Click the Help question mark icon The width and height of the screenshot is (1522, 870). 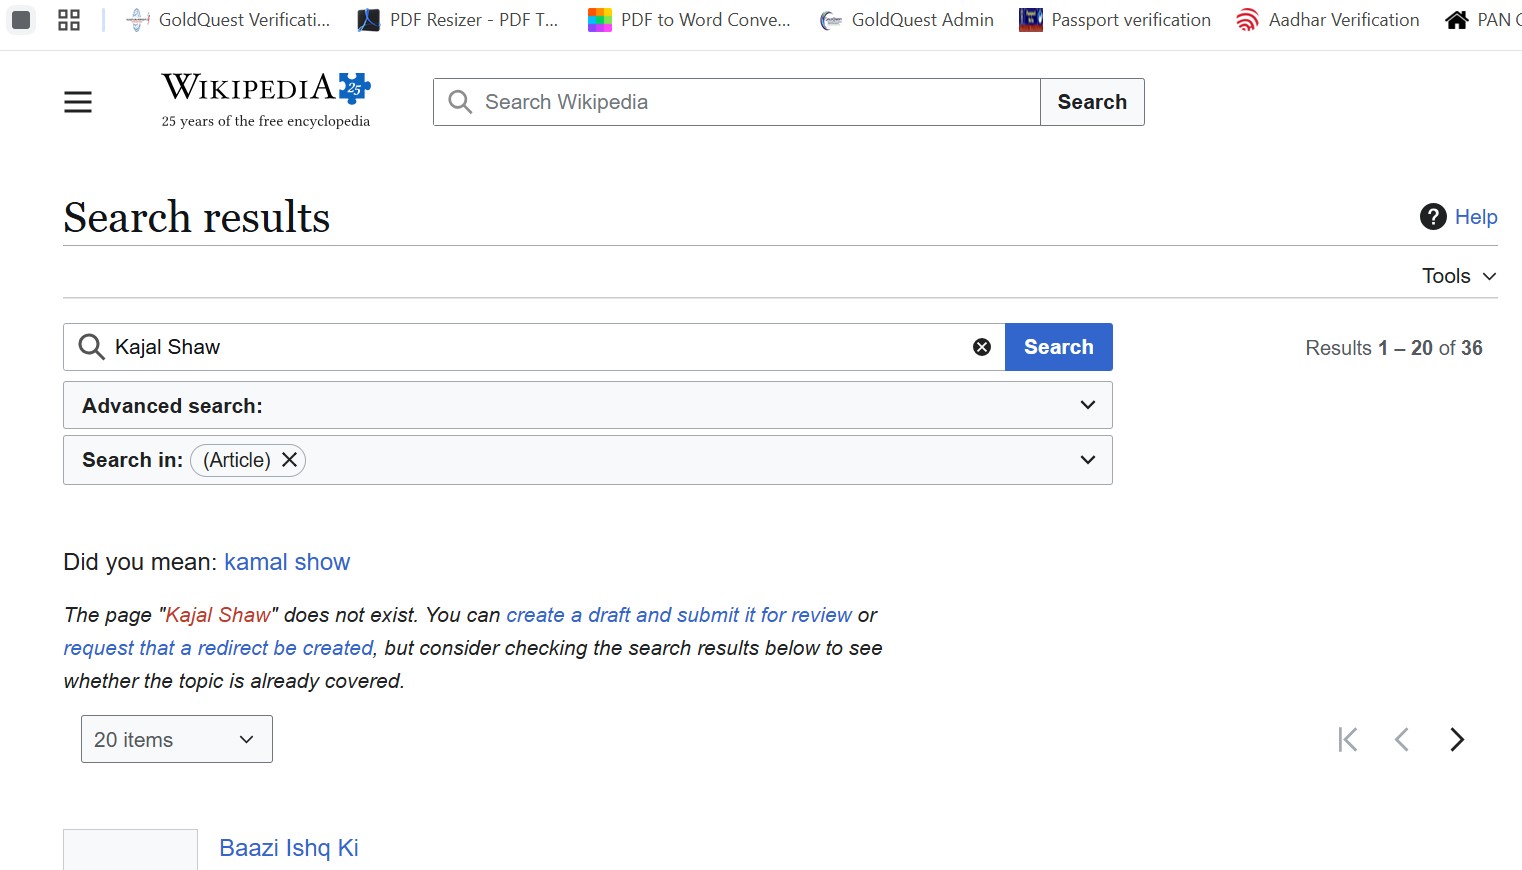(1433, 217)
